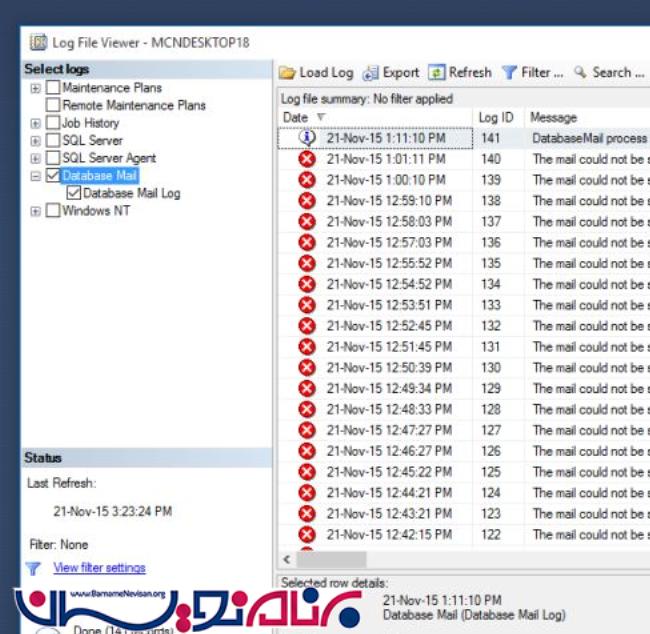Click the DatabaseMail process message cell
Image resolution: width=650 pixels, height=634 pixels.
tap(590, 138)
